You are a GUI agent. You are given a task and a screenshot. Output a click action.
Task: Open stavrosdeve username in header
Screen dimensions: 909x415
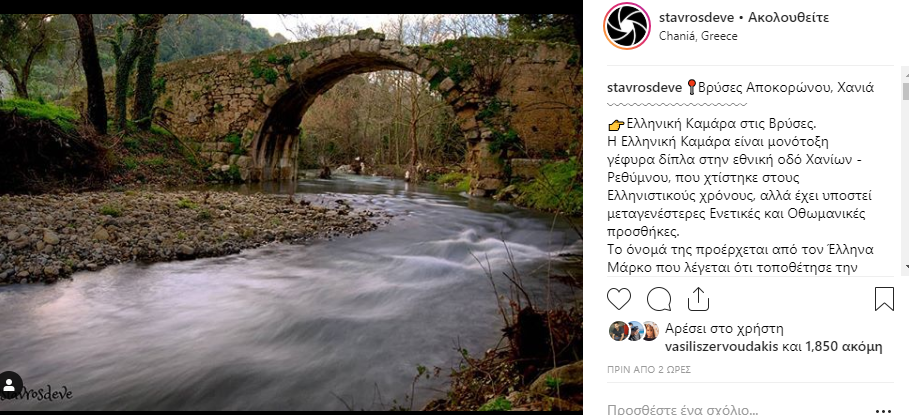[x=696, y=17]
